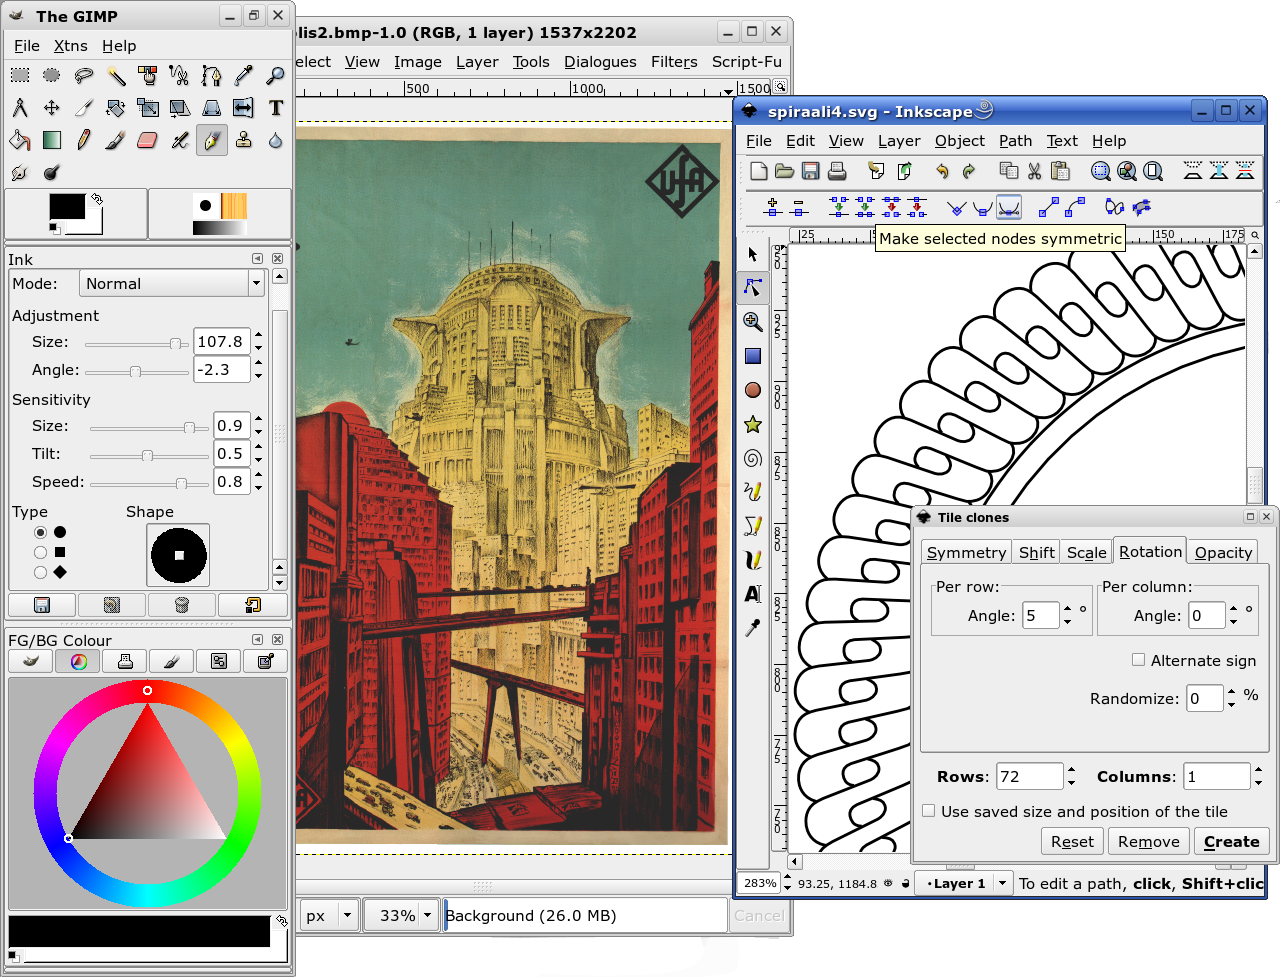The width and height of the screenshot is (1280, 978).
Task: Select the diamond ink blob Type radio
Action: tap(41, 572)
